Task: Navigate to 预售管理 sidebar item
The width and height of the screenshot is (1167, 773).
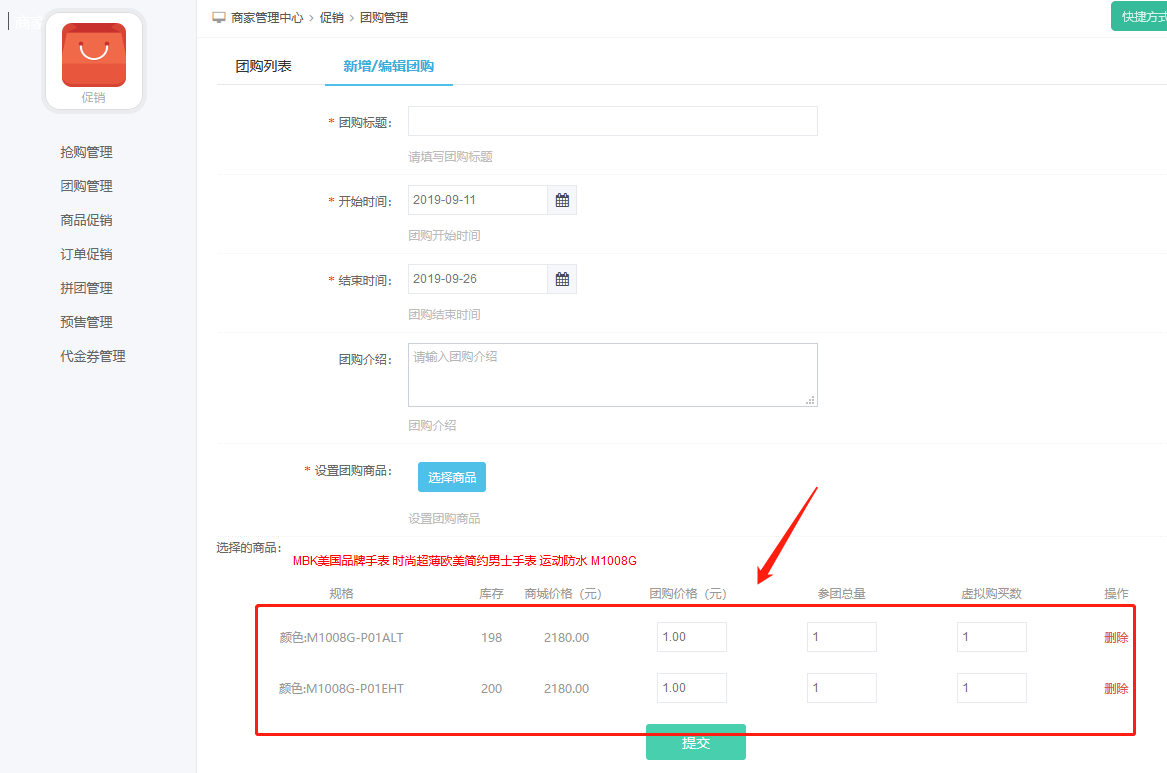Action: pyautogui.click(x=86, y=322)
